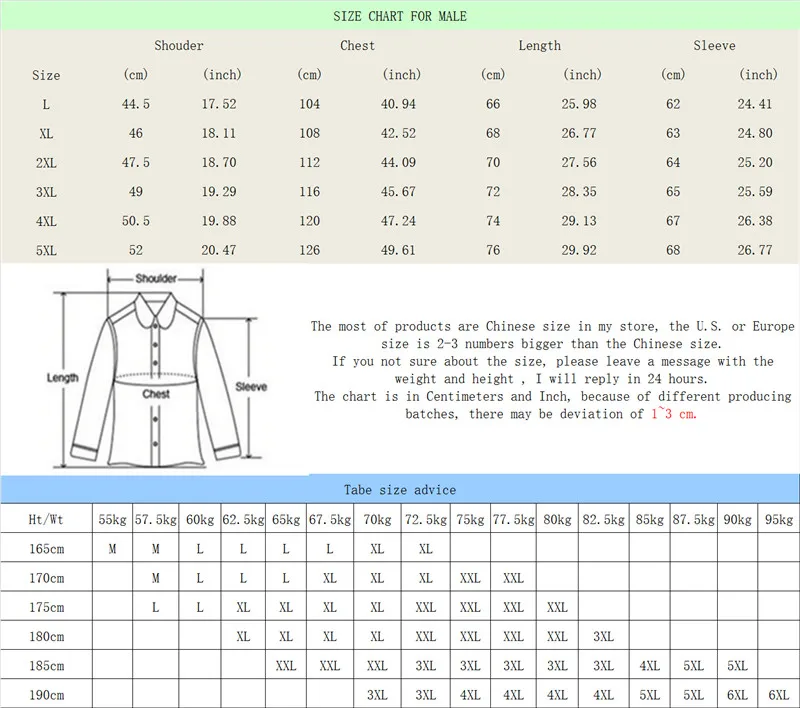Screen dimensions: 800x708
Task: Select the "72.5kg" weight column header
Action: (x=426, y=520)
